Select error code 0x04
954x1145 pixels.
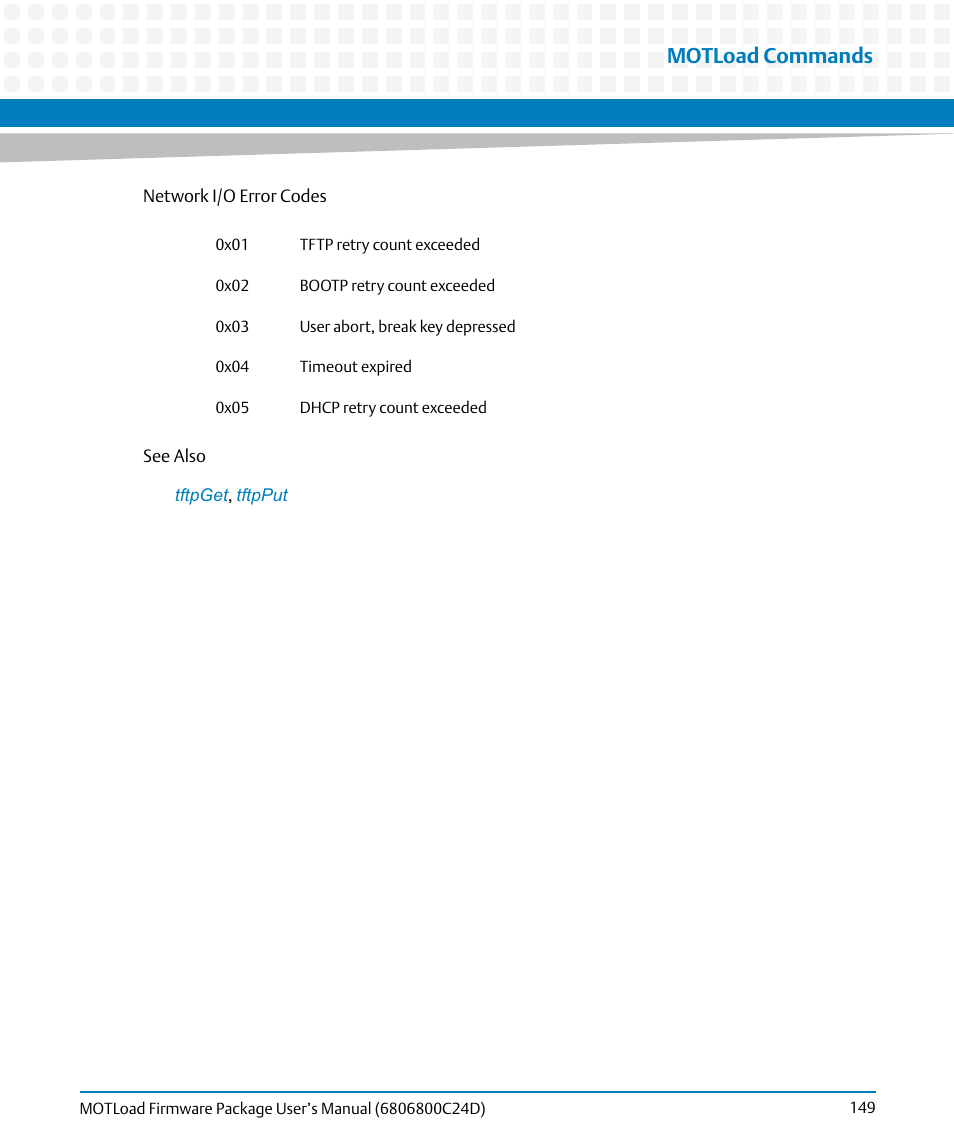(232, 367)
